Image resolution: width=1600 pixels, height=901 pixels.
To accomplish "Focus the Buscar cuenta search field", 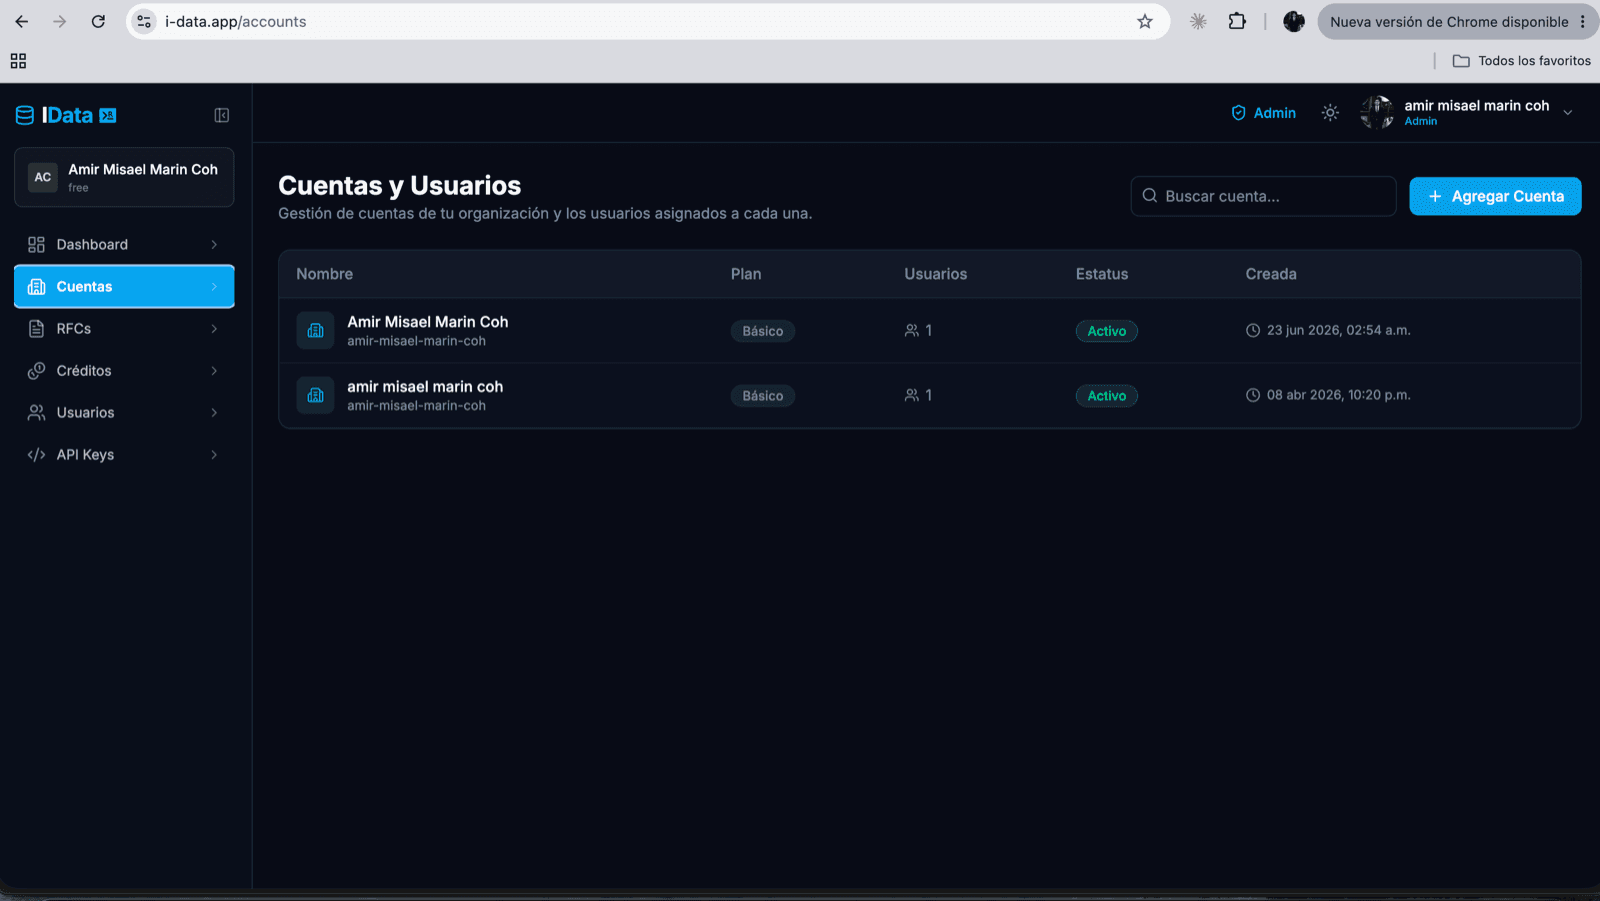I will pos(1263,196).
